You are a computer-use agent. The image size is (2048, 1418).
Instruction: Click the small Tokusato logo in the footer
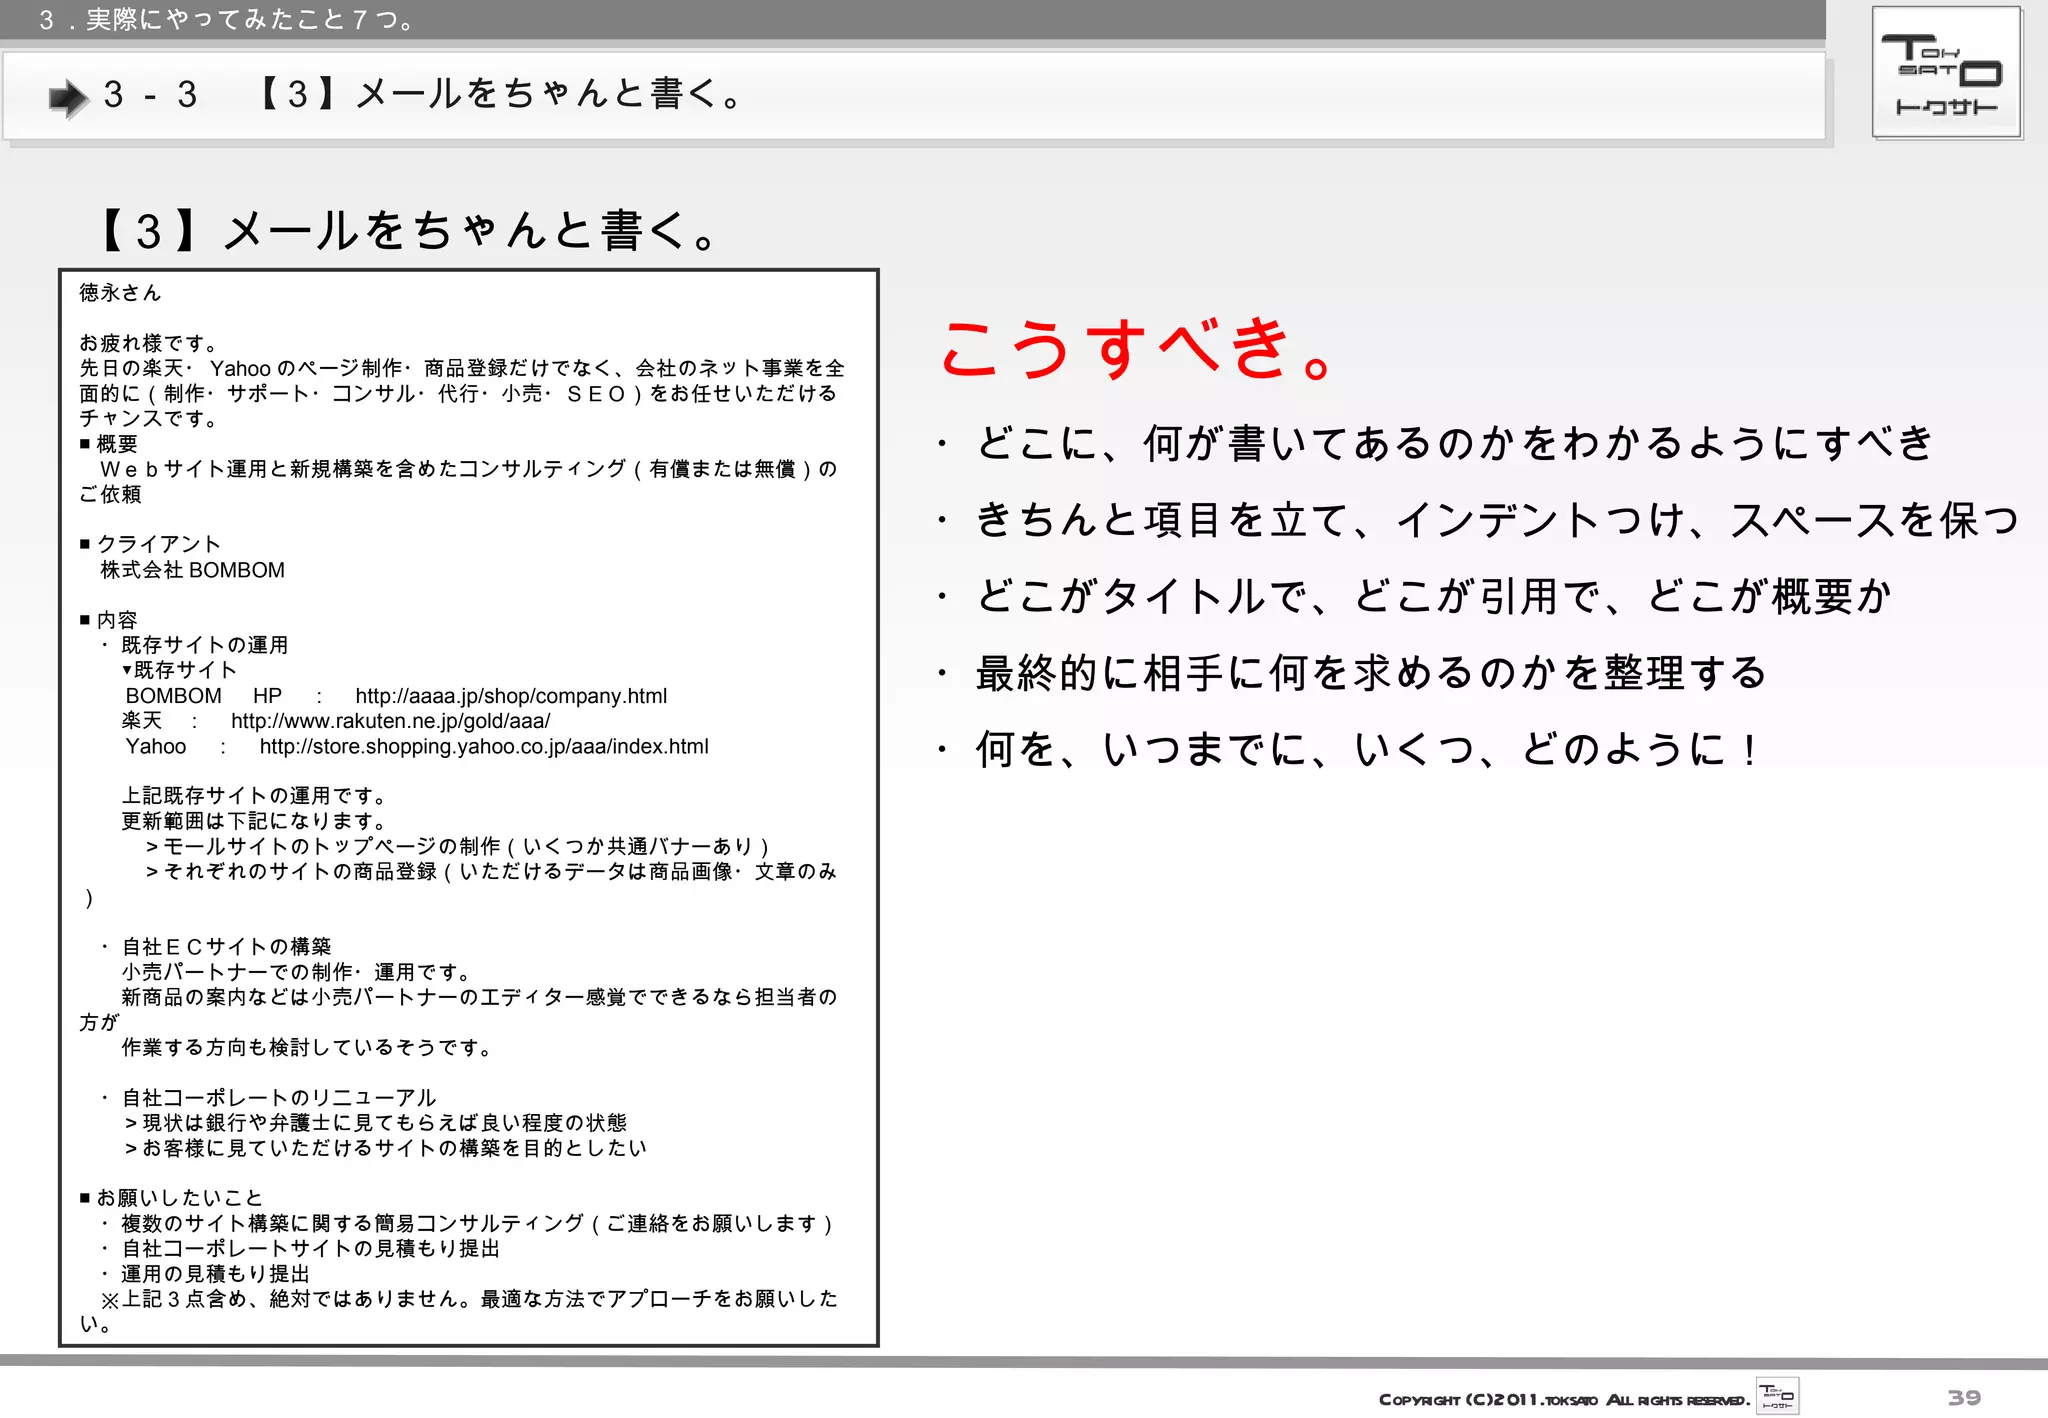tap(1777, 1396)
